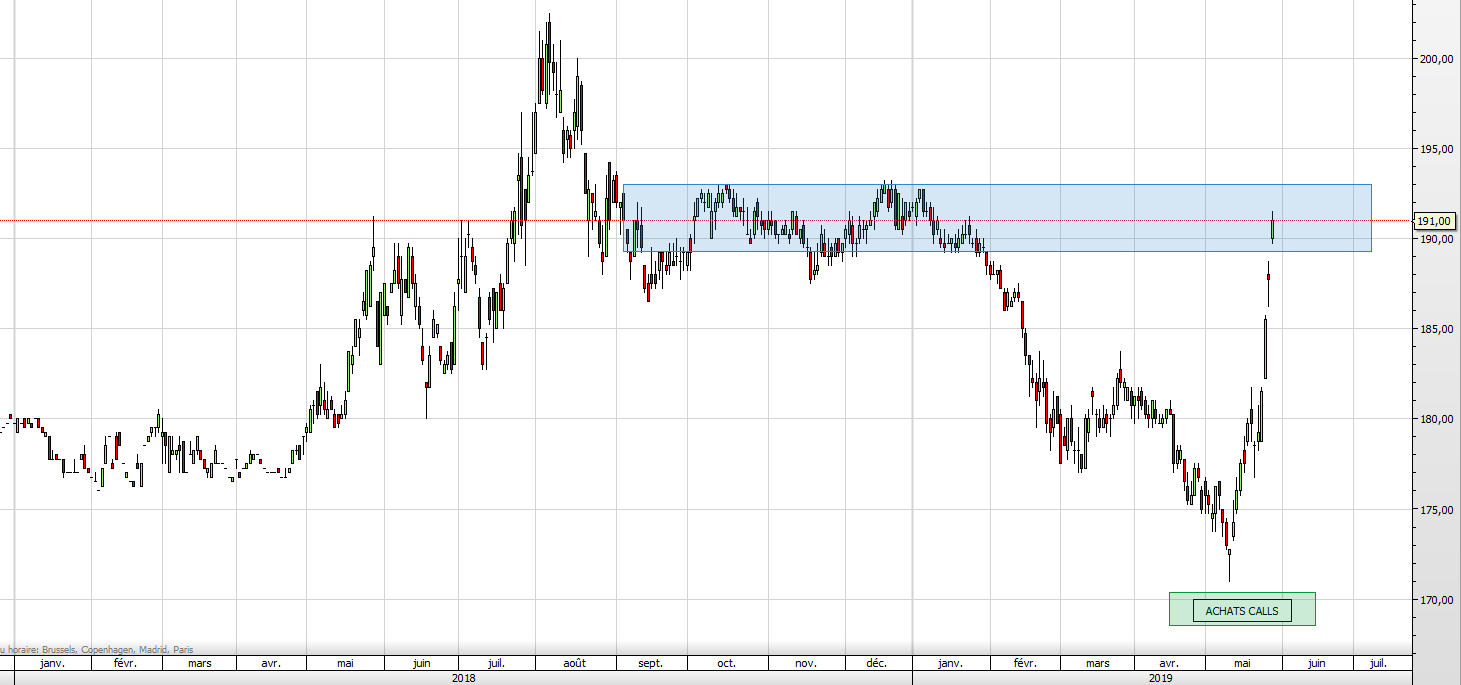The image size is (1461, 685).
Task: Click the déc. month marker
Action: tap(876, 663)
